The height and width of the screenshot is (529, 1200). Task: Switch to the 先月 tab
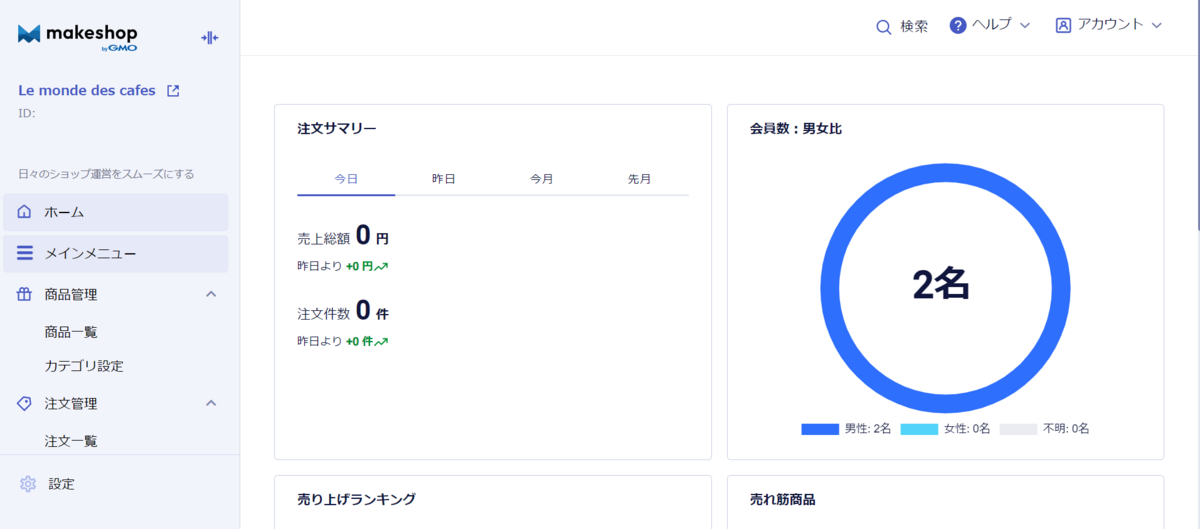[x=640, y=179]
